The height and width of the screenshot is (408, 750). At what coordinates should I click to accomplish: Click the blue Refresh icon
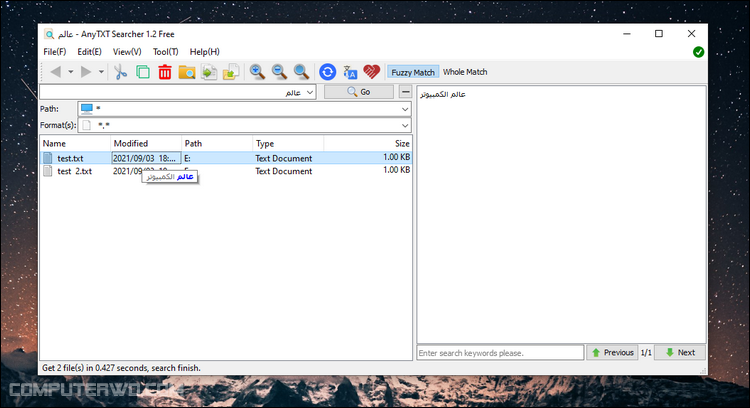click(328, 72)
